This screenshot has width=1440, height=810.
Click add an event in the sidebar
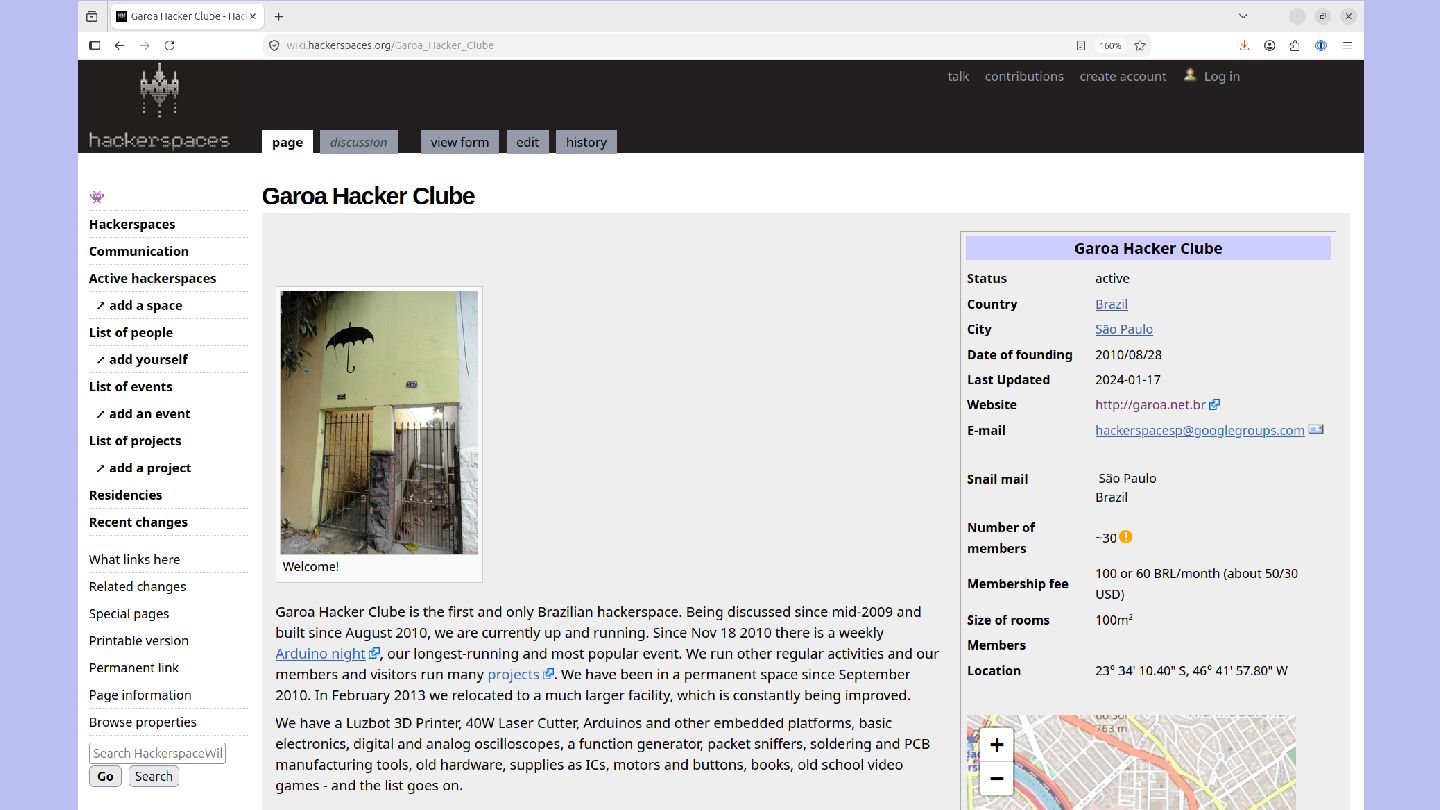pos(150,413)
